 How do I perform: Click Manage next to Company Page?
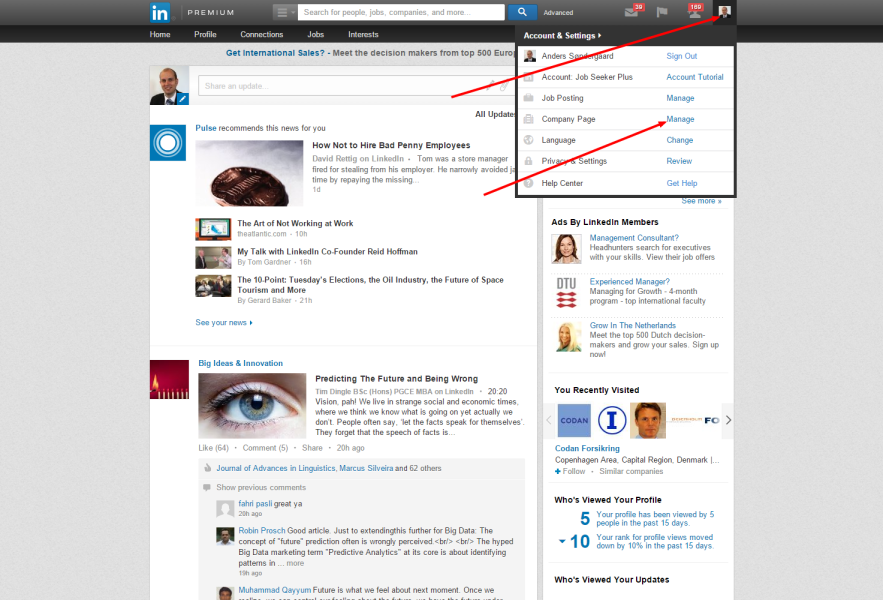point(680,119)
